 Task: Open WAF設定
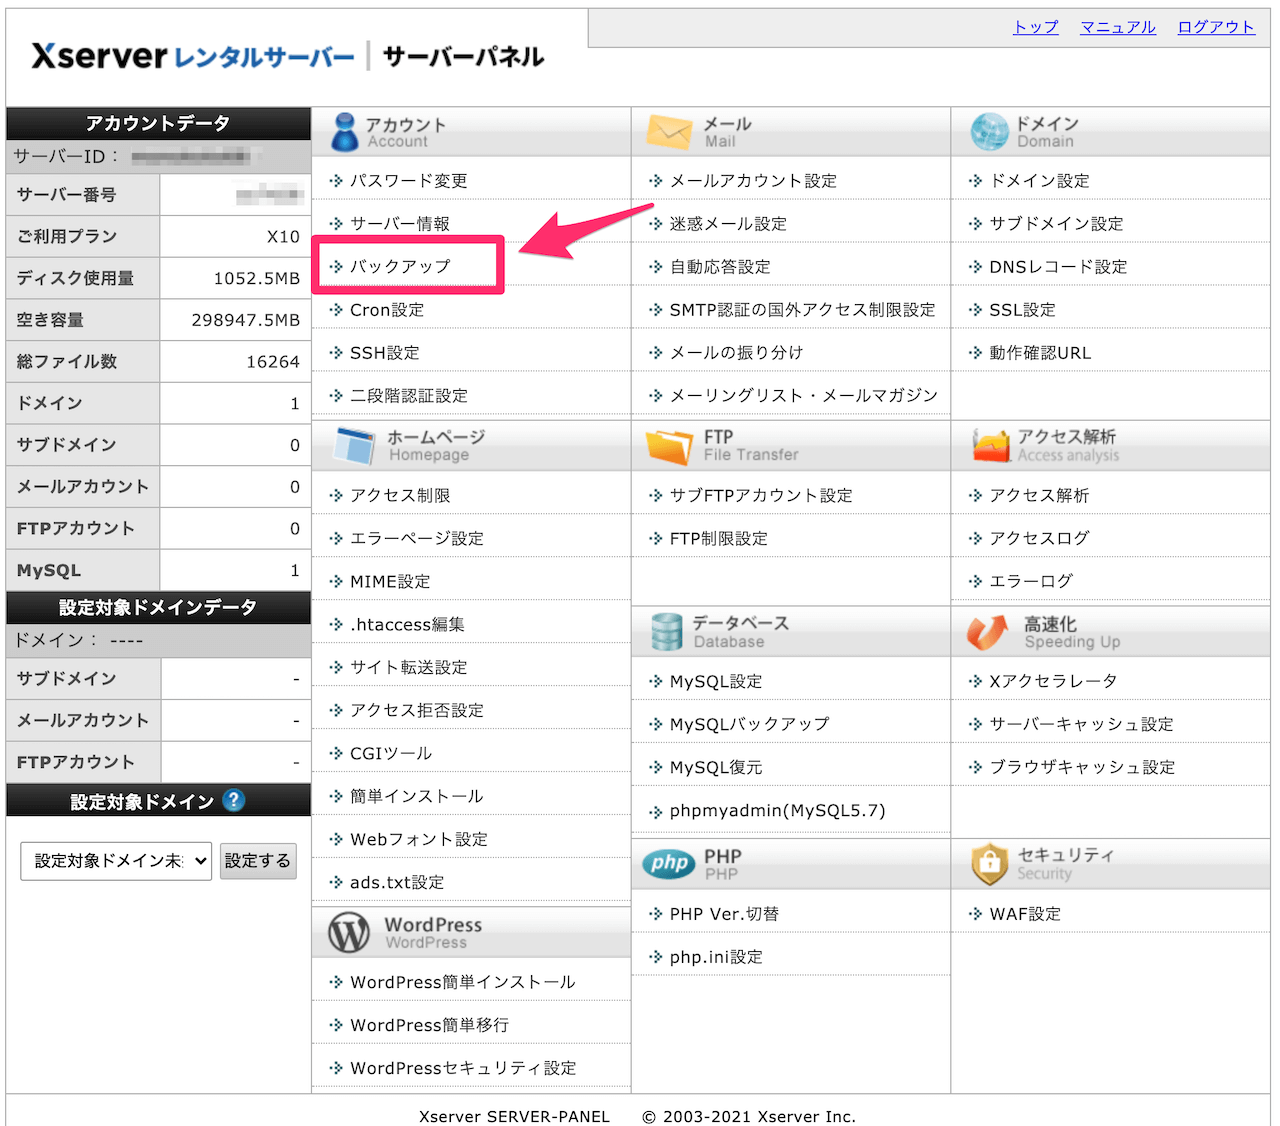tap(1025, 915)
